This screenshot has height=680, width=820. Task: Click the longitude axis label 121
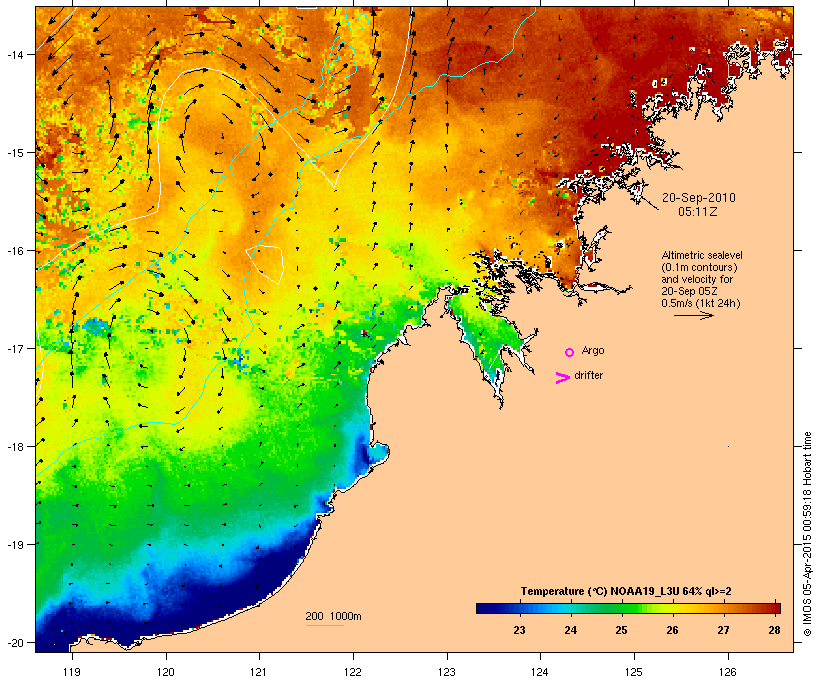coord(259,672)
